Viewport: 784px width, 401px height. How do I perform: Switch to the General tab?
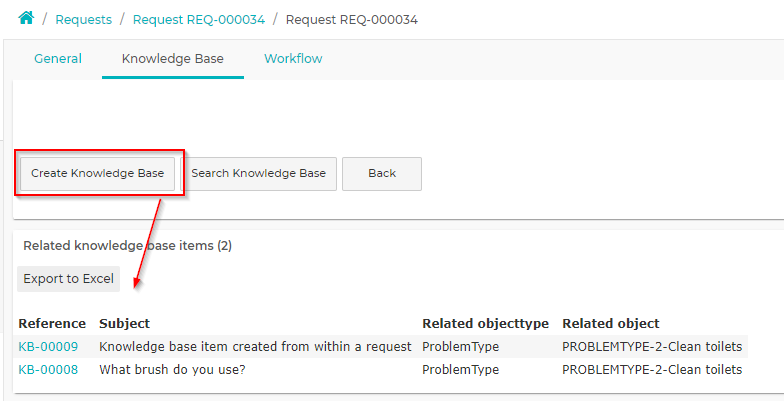(x=58, y=58)
